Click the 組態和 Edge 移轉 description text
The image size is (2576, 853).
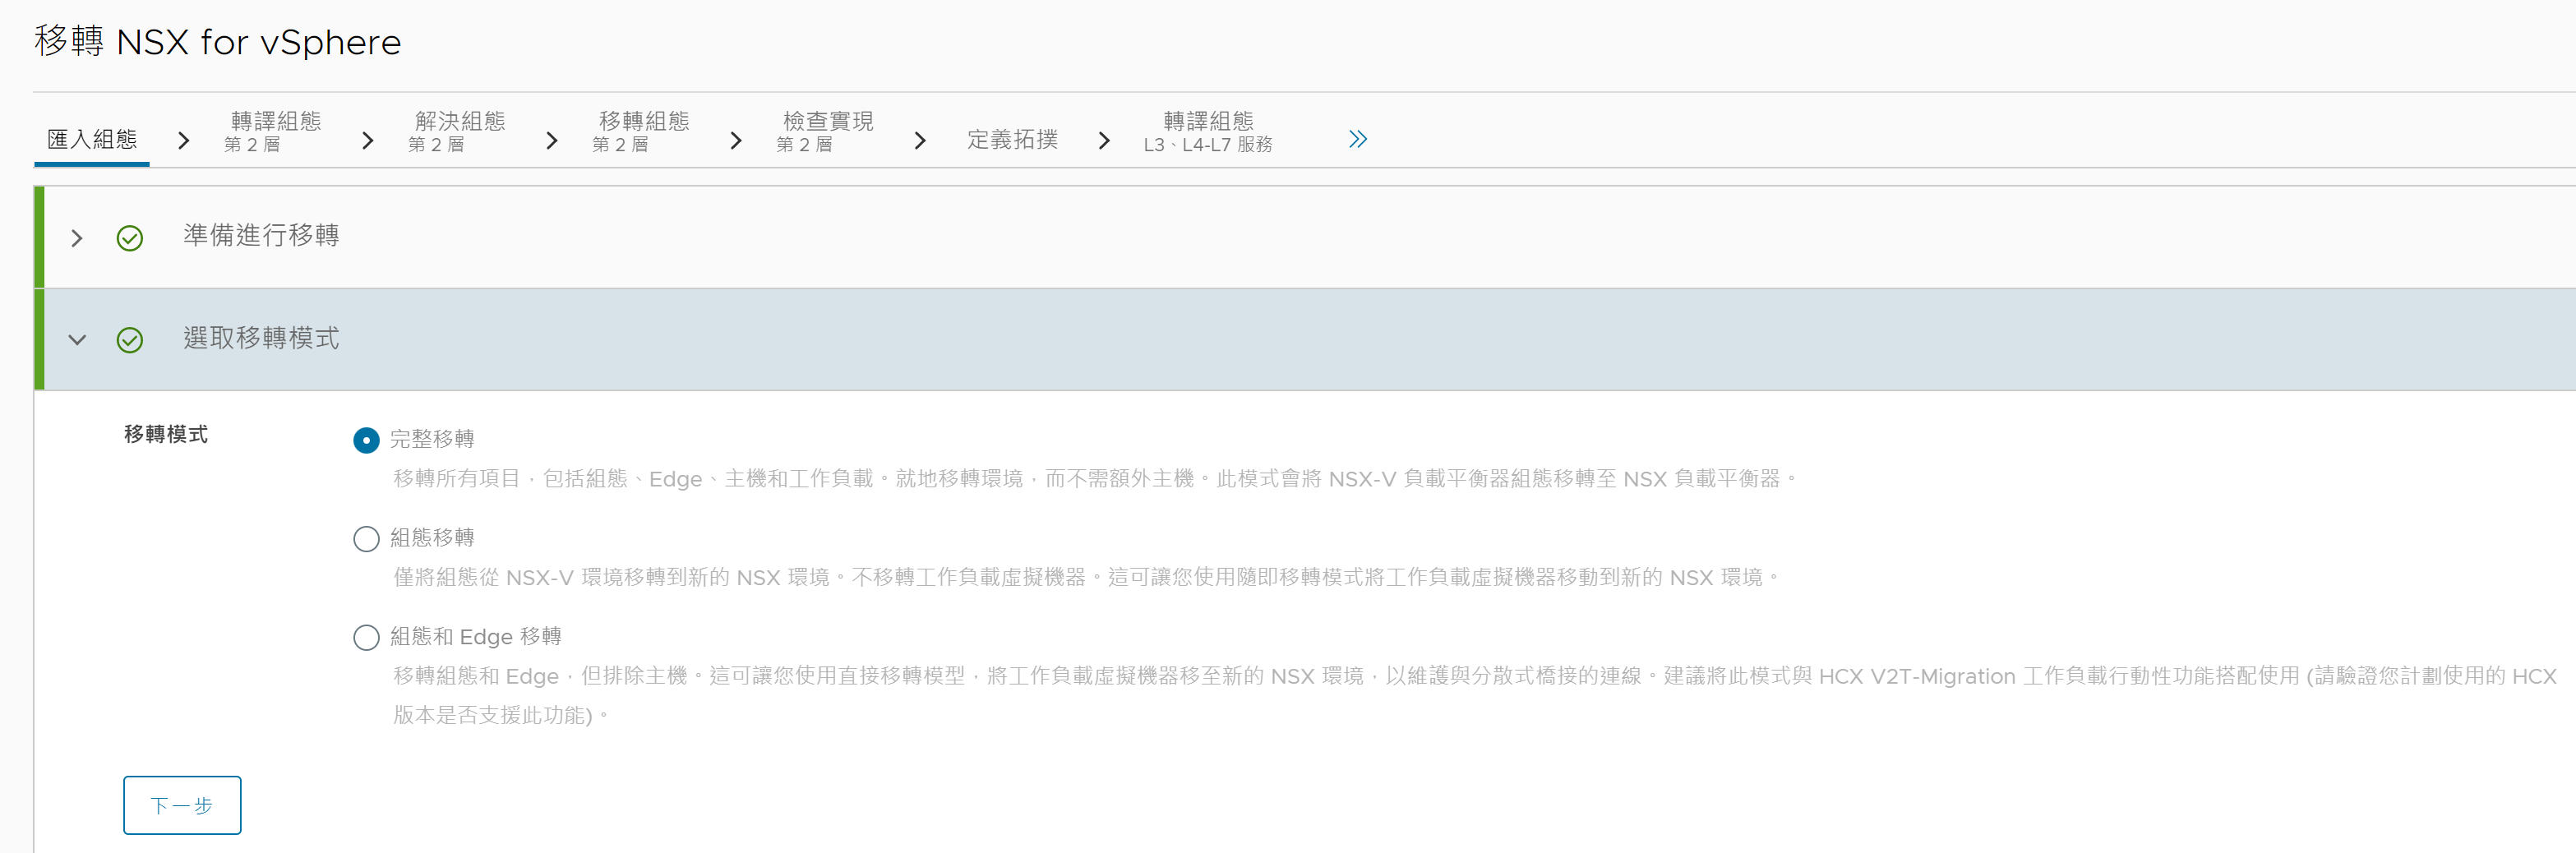[1475, 695]
